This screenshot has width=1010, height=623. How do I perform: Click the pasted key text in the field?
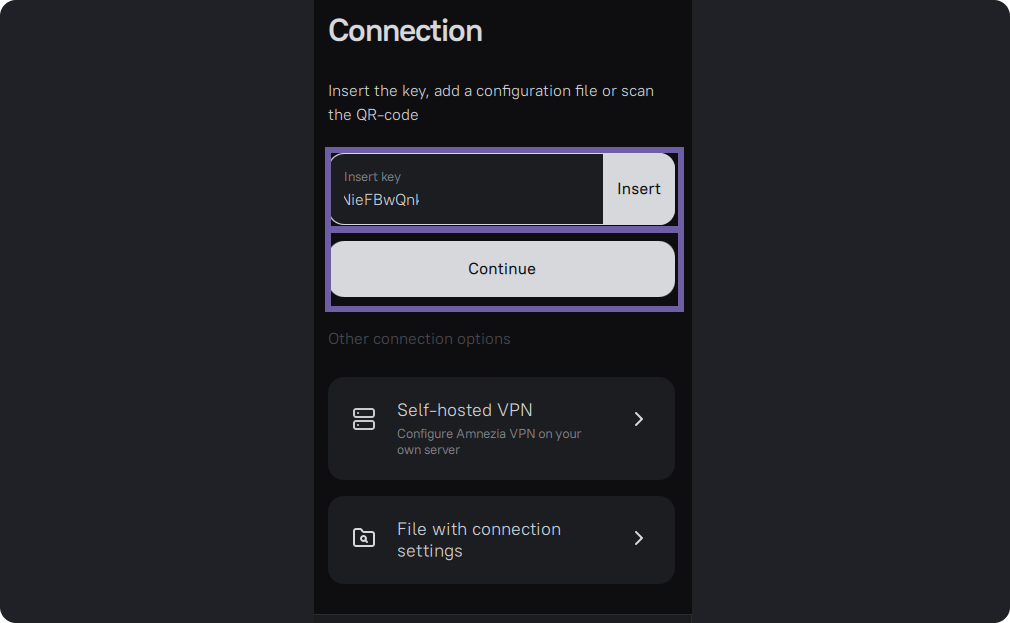[x=381, y=200]
